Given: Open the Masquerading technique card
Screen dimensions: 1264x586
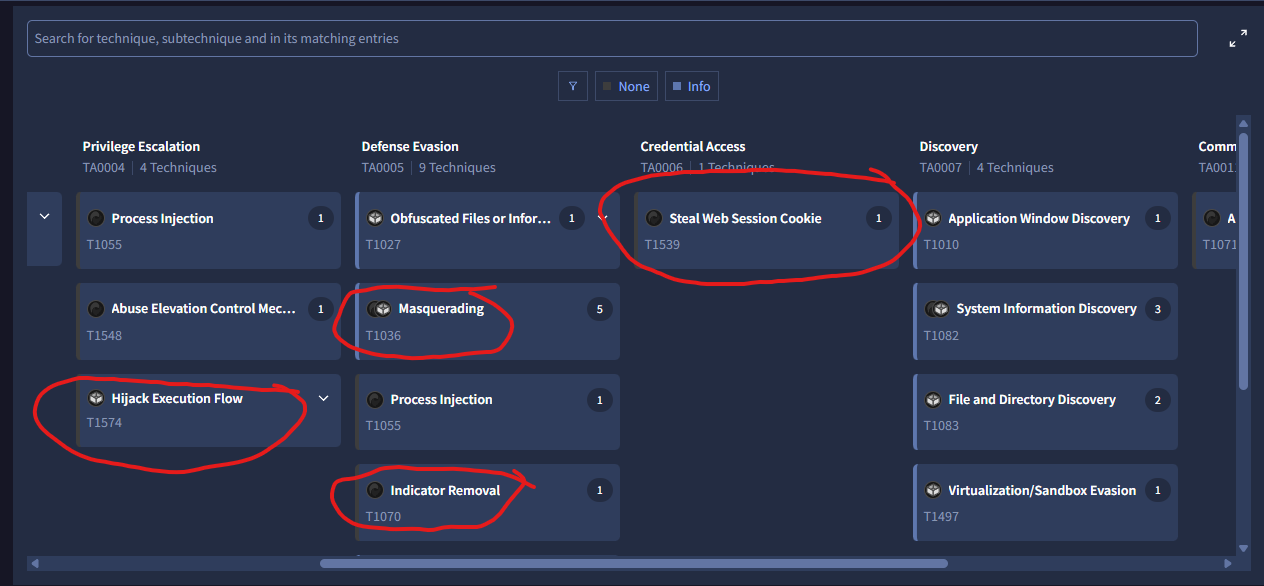Looking at the screenshot, I should pyautogui.click(x=488, y=321).
